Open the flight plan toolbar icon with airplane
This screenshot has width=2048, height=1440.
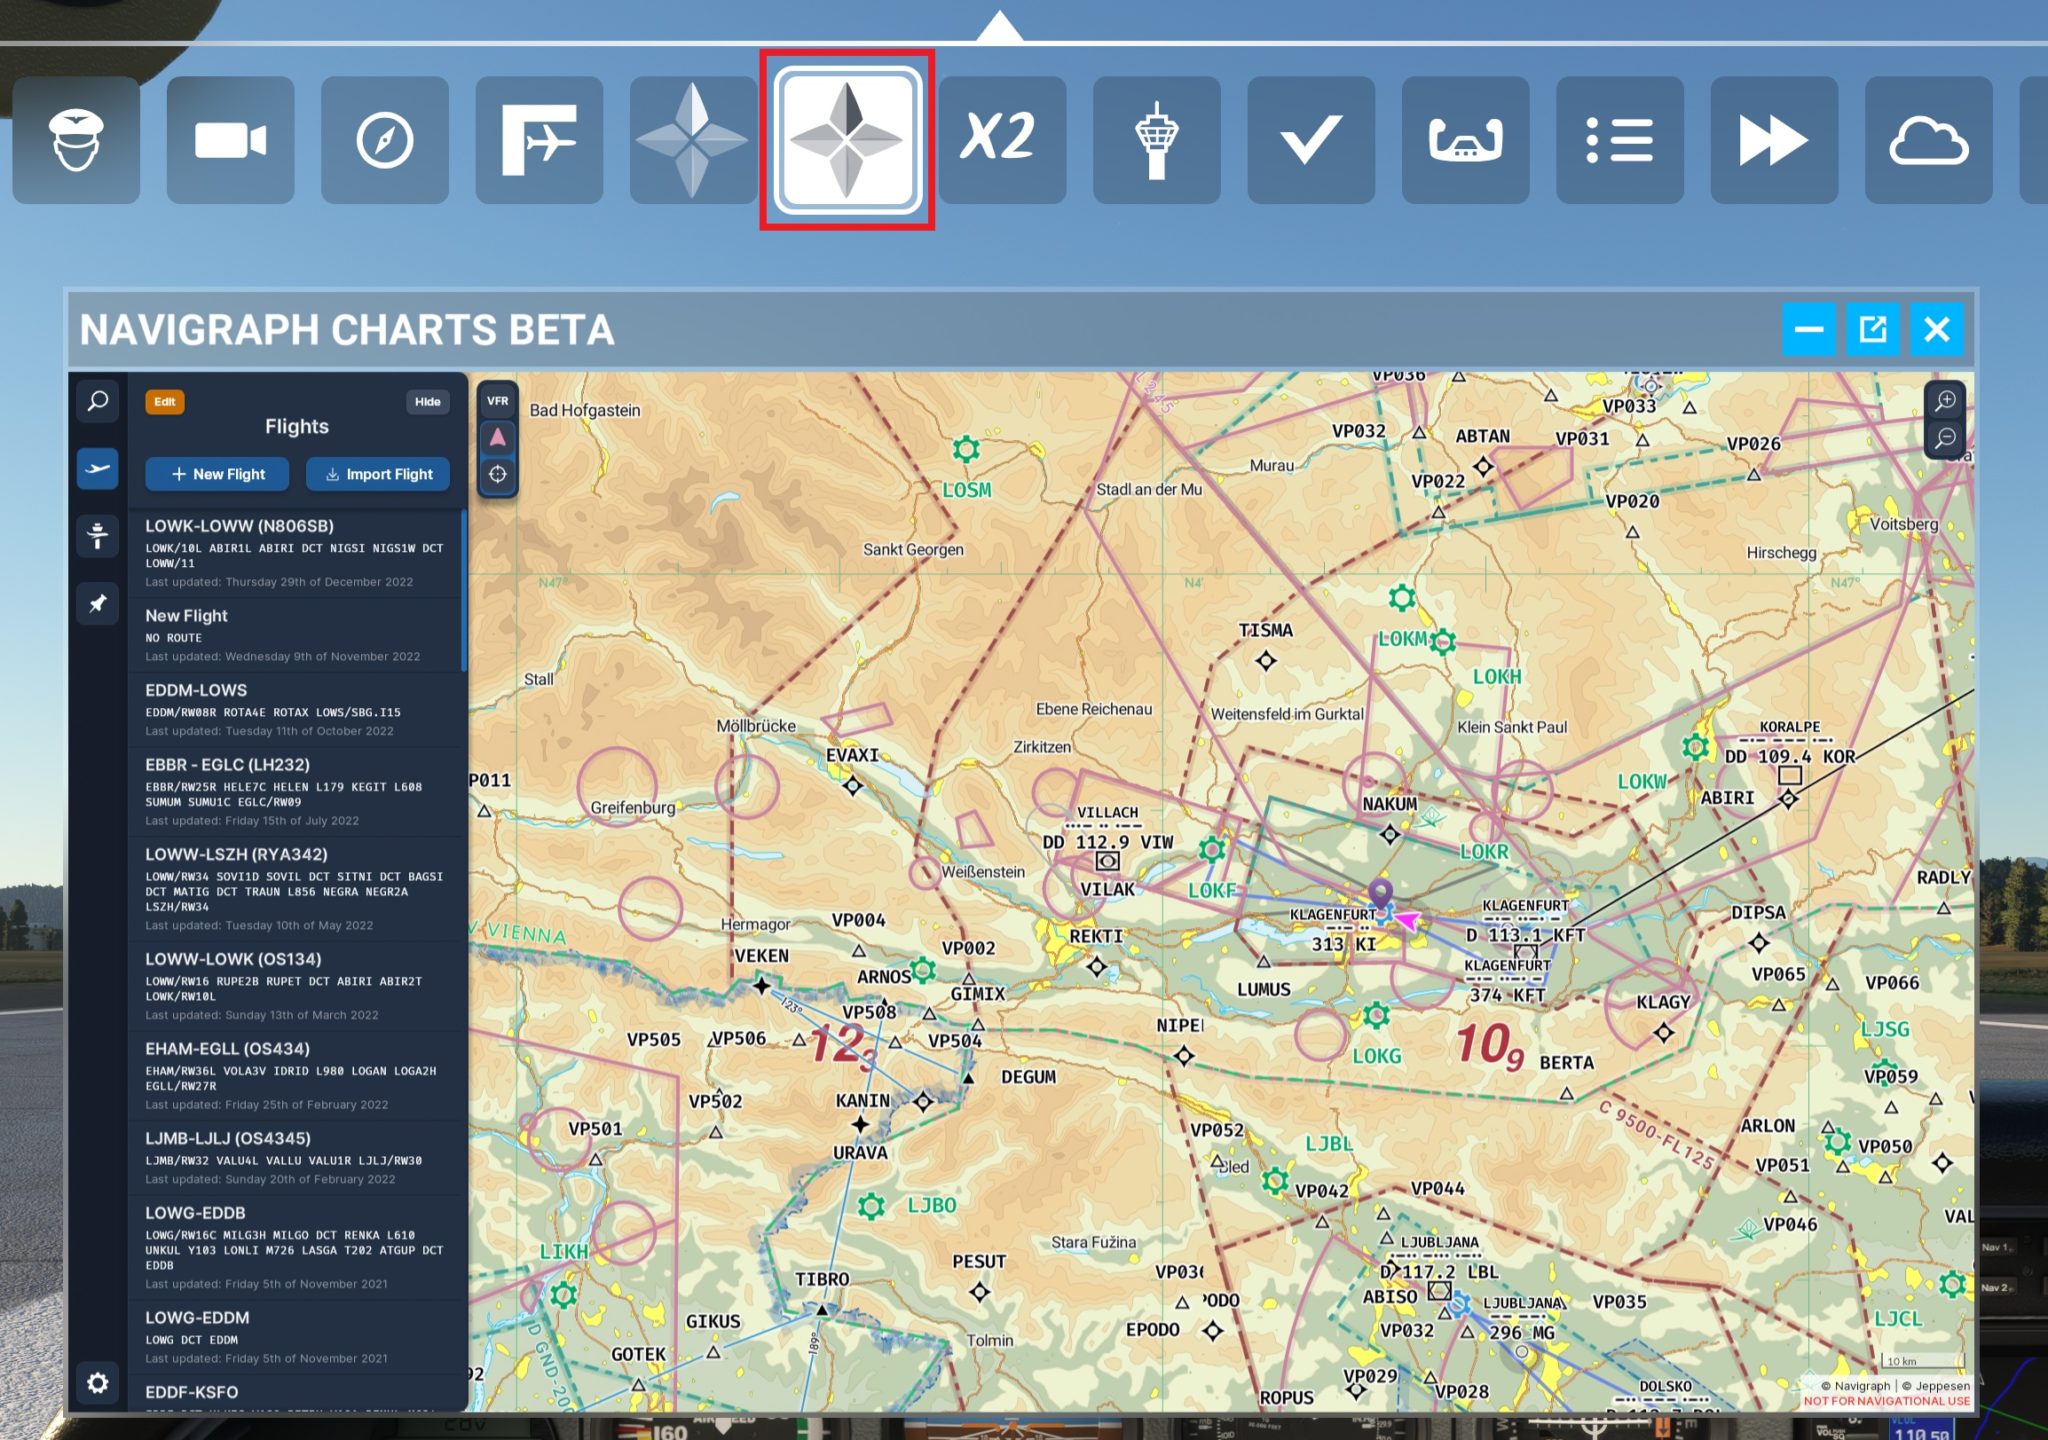click(539, 140)
